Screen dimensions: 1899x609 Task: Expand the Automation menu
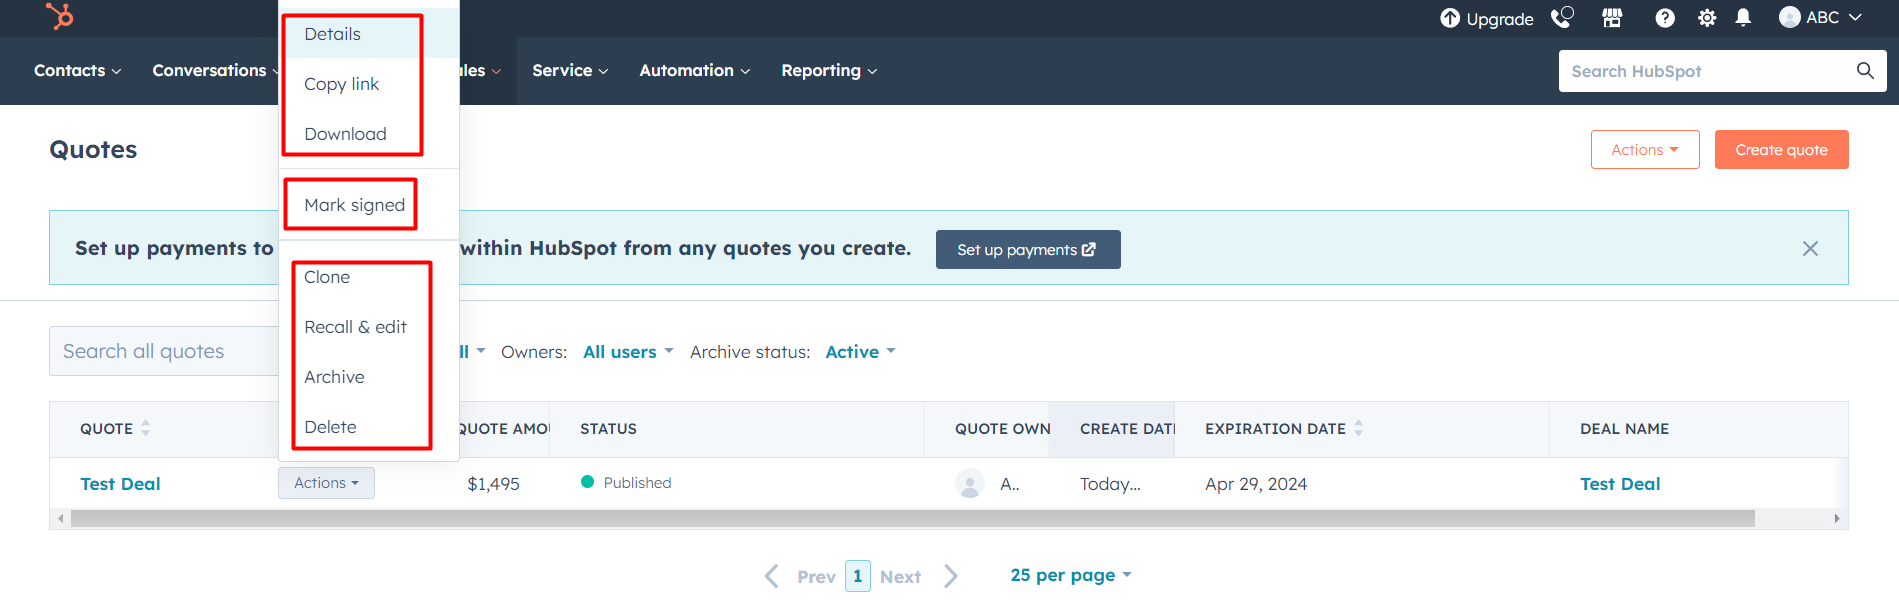[695, 70]
